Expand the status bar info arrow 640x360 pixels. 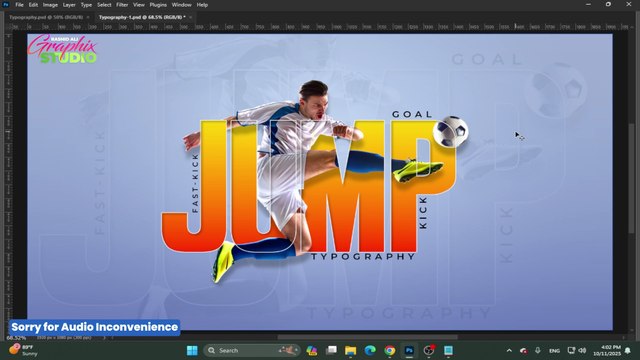pos(104,338)
